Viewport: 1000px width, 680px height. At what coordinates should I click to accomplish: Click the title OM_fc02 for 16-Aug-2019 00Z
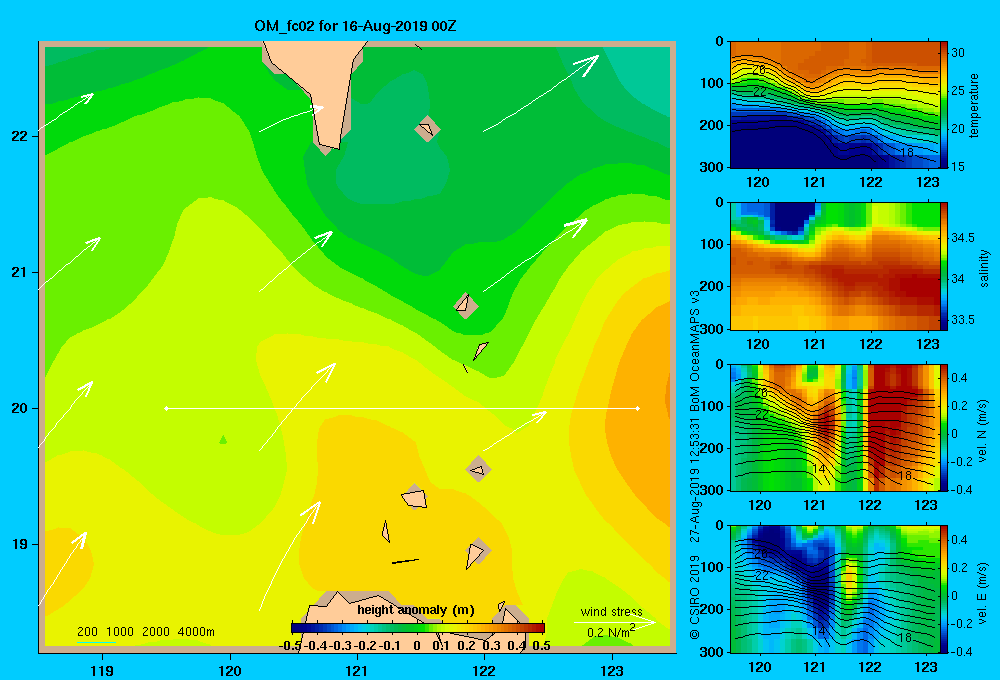tap(355, 26)
